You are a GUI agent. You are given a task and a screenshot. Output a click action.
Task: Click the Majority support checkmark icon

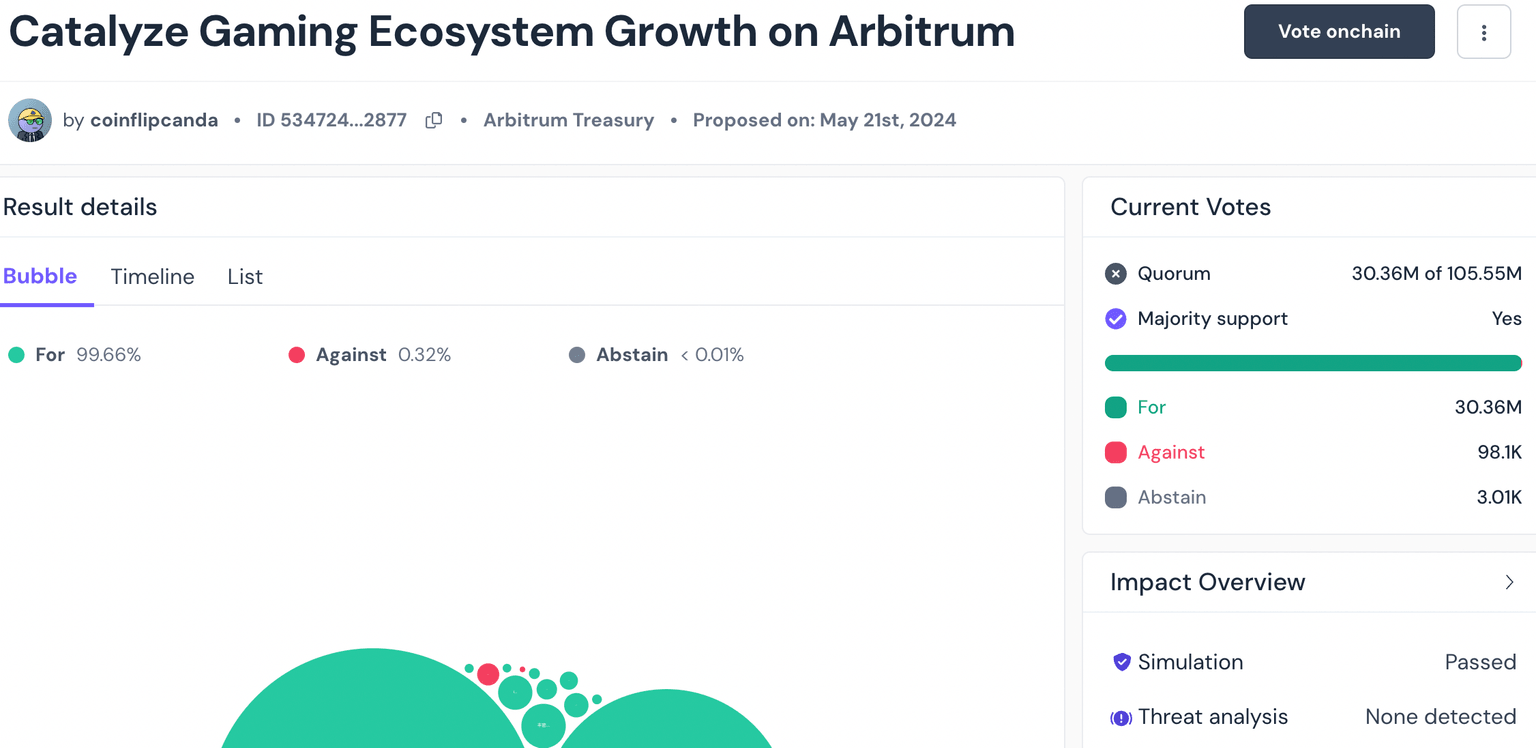[1116, 319]
